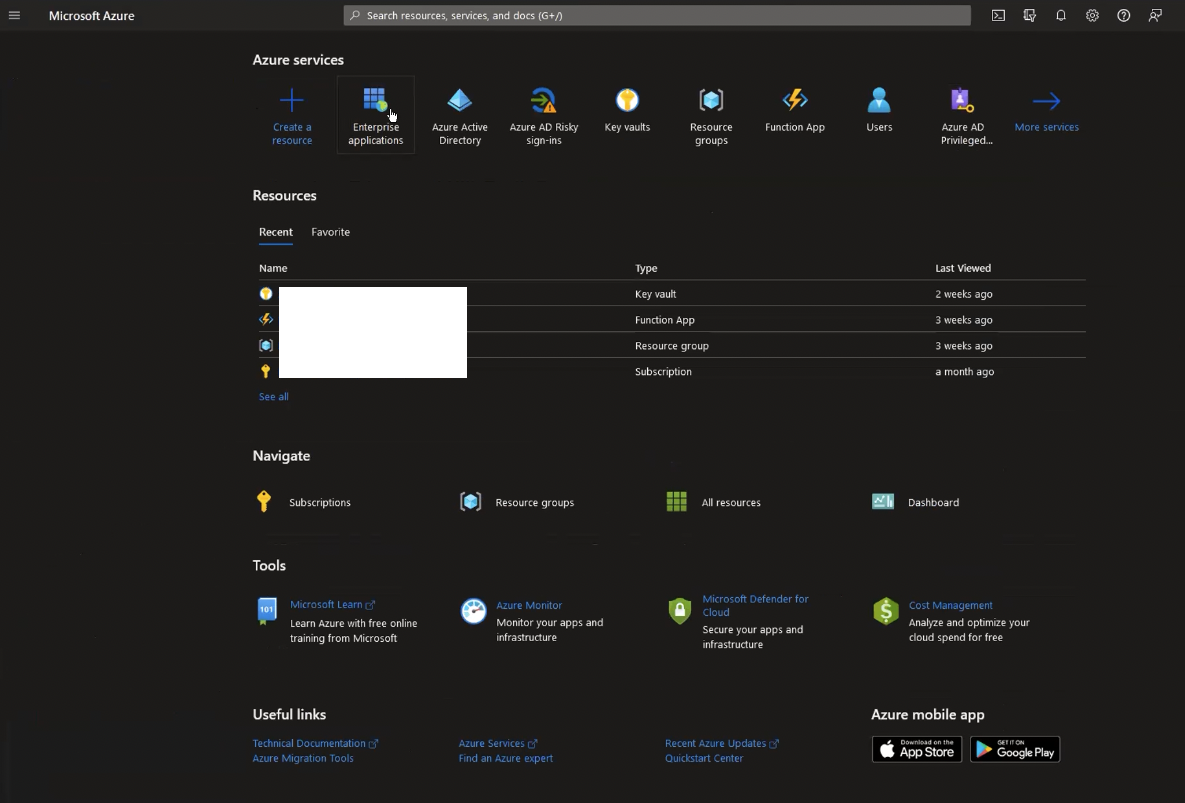Image resolution: width=1185 pixels, height=803 pixels.
Task: Click See all resources link
Action: point(274,397)
